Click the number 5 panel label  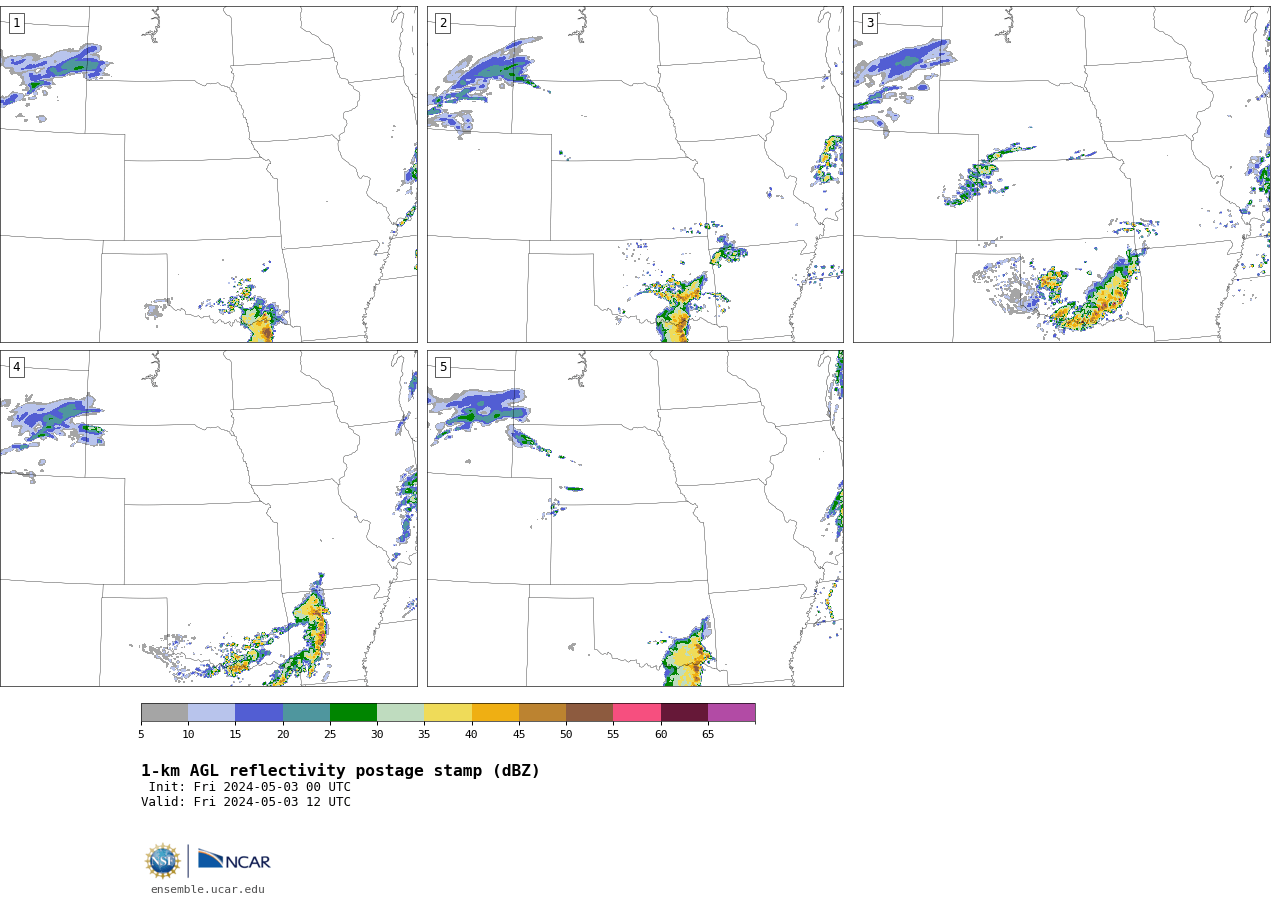443,367
